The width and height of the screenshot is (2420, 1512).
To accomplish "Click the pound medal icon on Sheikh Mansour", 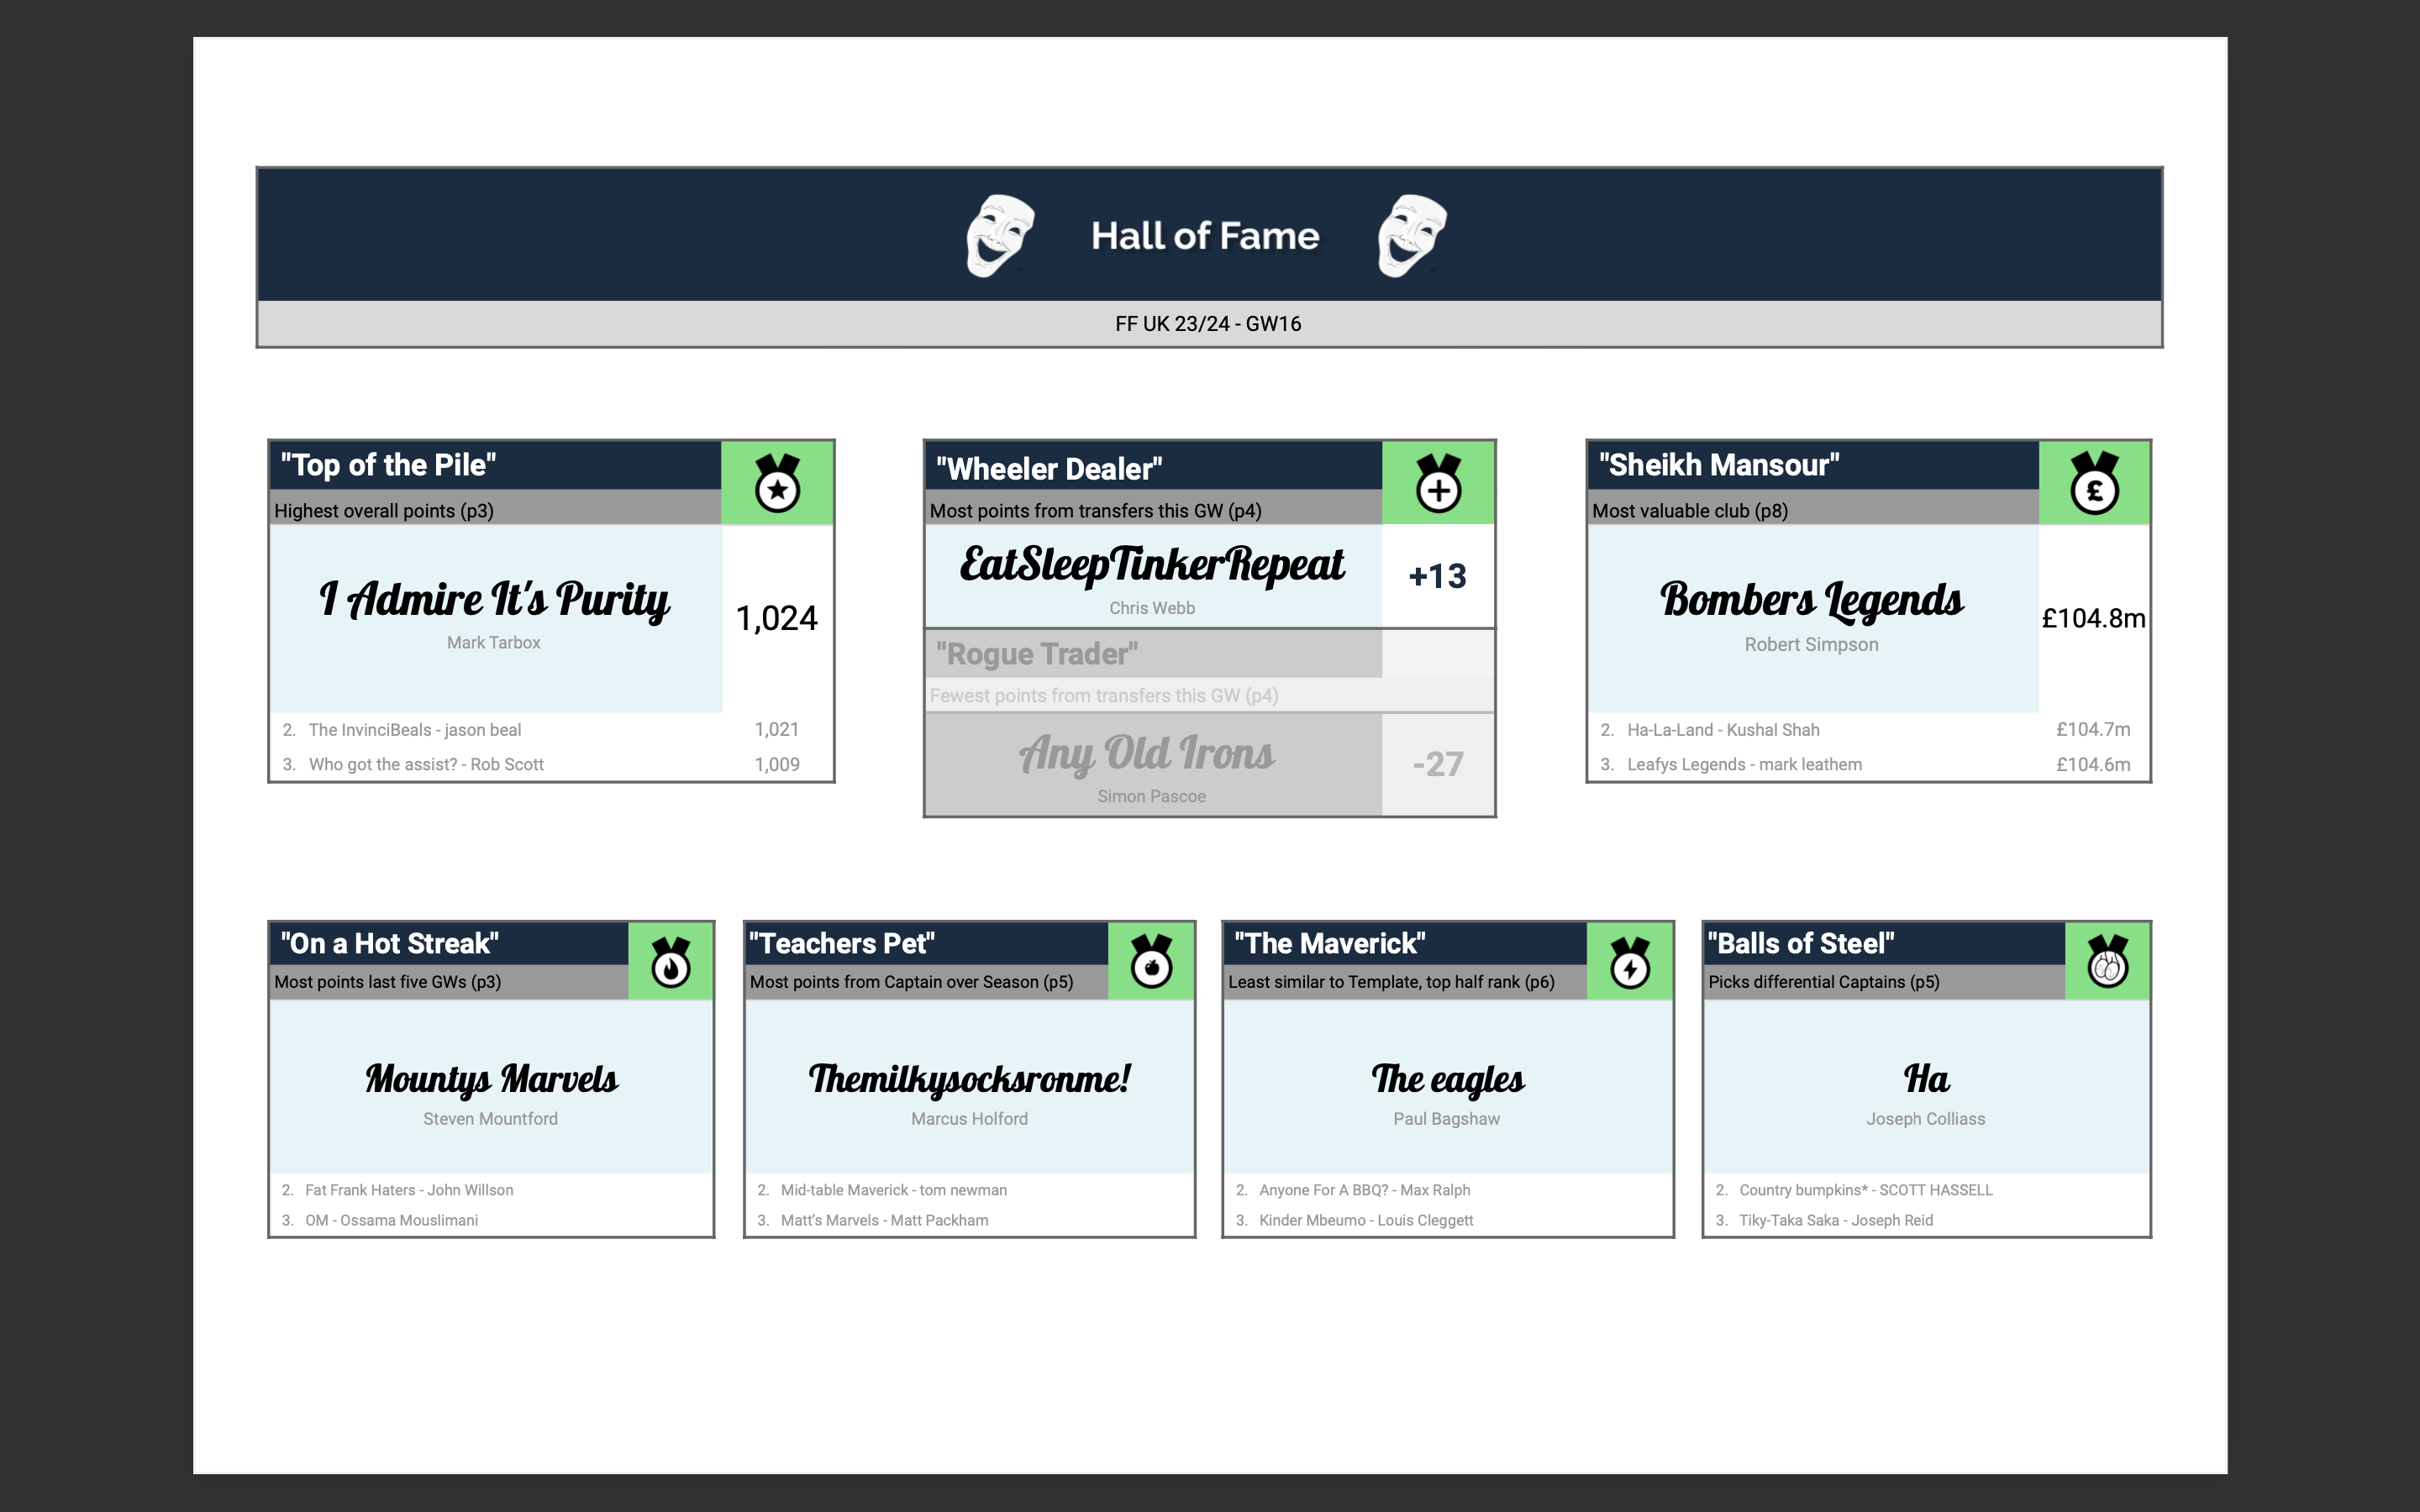I will [2094, 484].
